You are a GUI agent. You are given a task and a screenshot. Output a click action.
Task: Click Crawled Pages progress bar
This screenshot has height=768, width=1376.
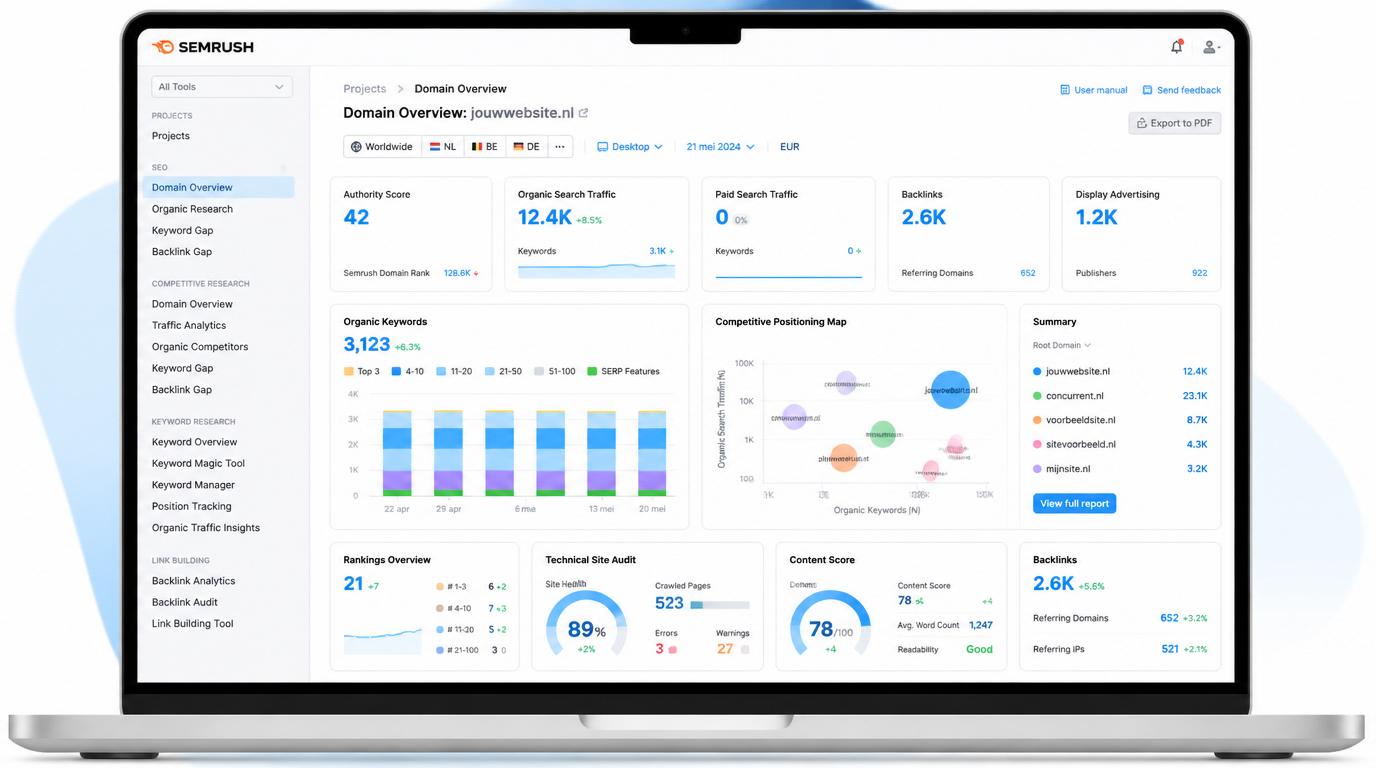(720, 605)
